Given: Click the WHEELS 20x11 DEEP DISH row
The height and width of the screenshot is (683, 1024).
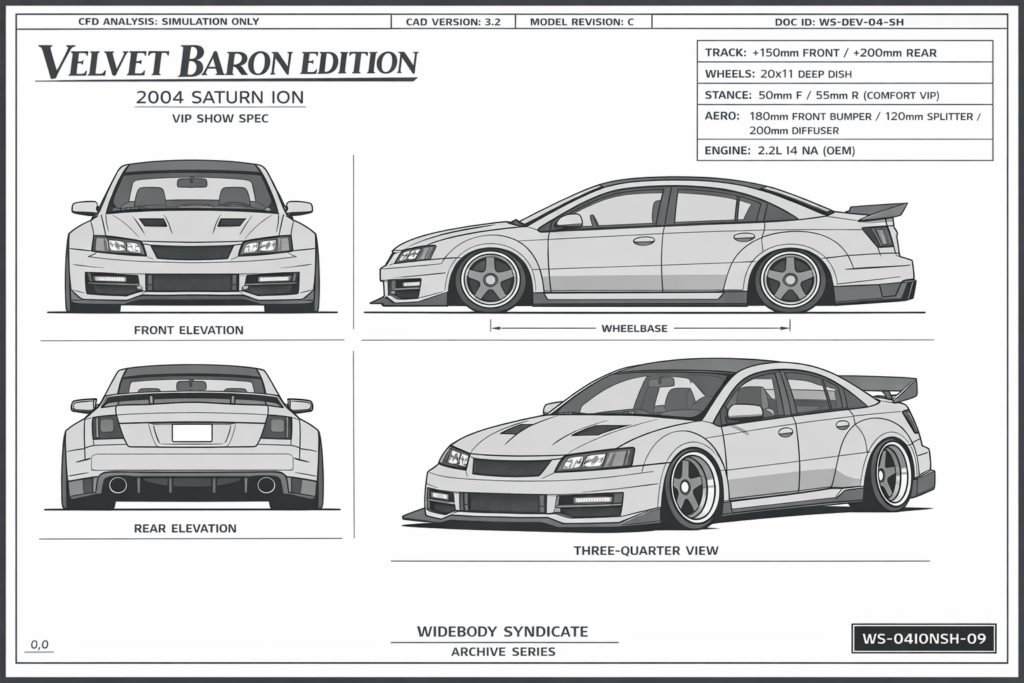Looking at the screenshot, I should 845,73.
